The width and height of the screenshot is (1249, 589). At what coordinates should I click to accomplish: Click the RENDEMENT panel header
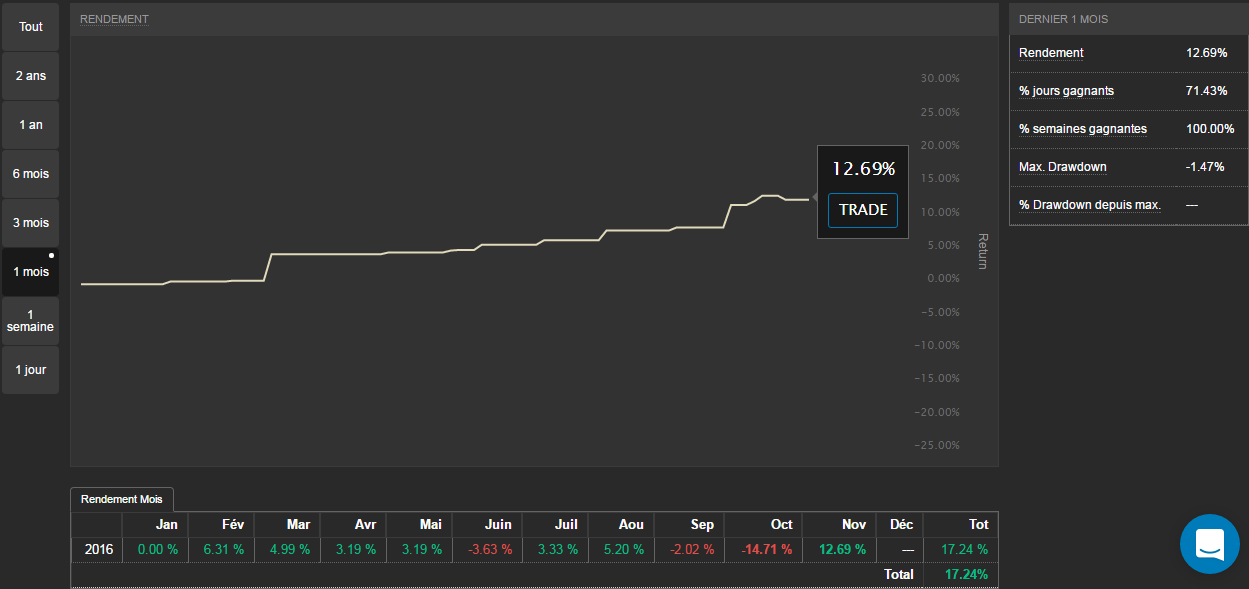(114, 19)
